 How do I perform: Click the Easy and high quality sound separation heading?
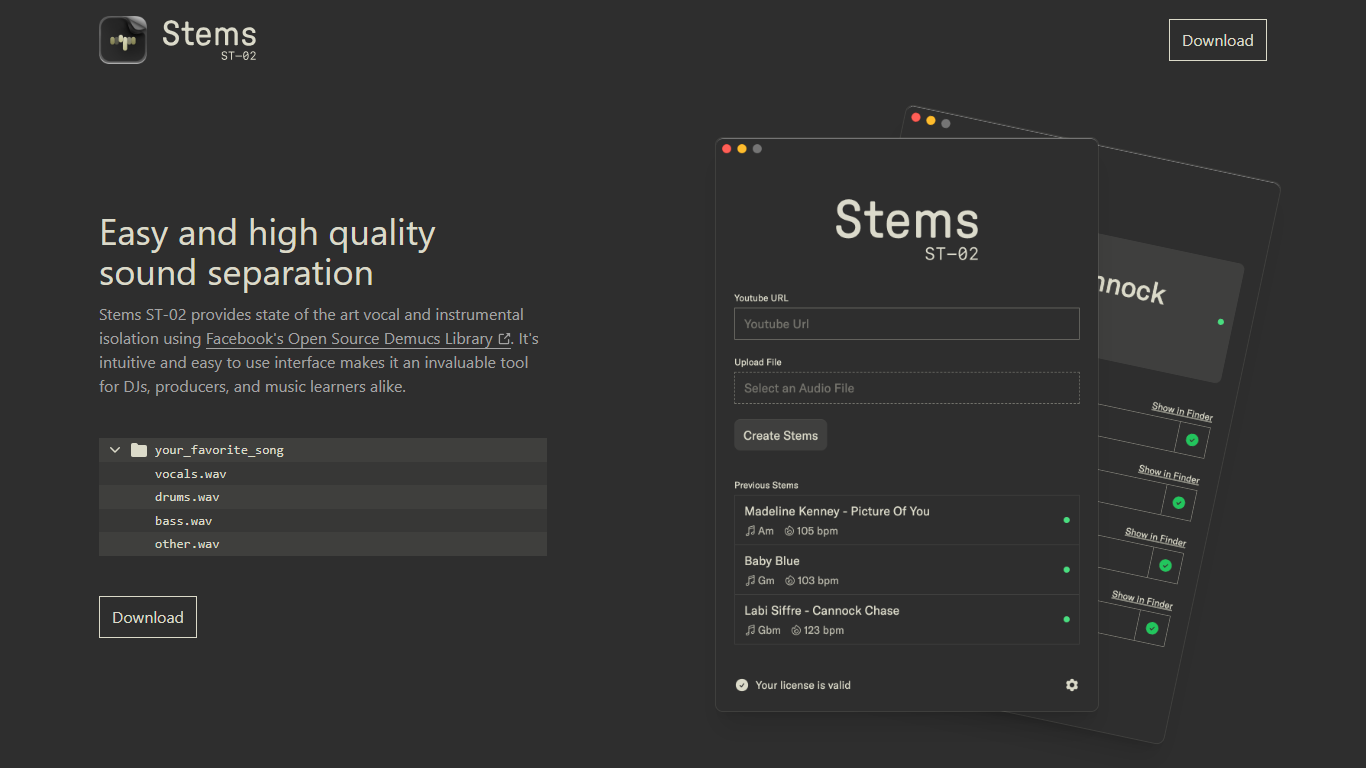click(x=267, y=252)
